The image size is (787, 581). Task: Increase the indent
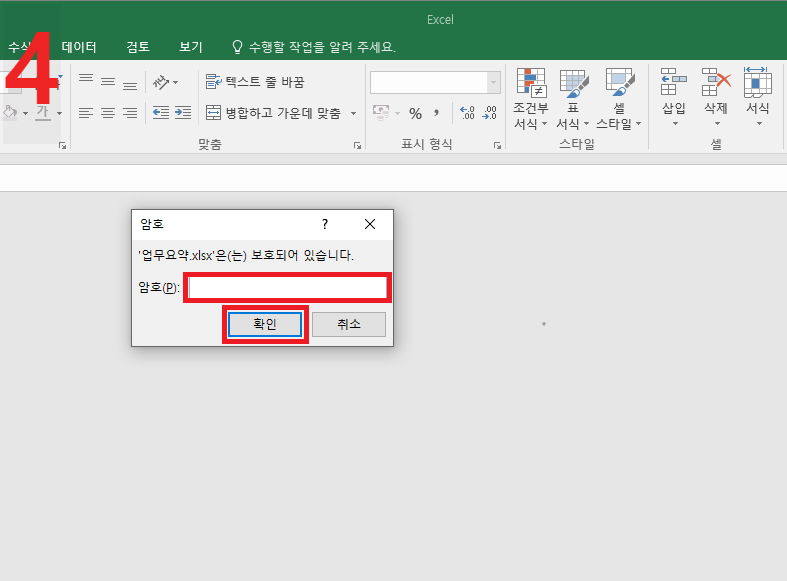(183, 113)
